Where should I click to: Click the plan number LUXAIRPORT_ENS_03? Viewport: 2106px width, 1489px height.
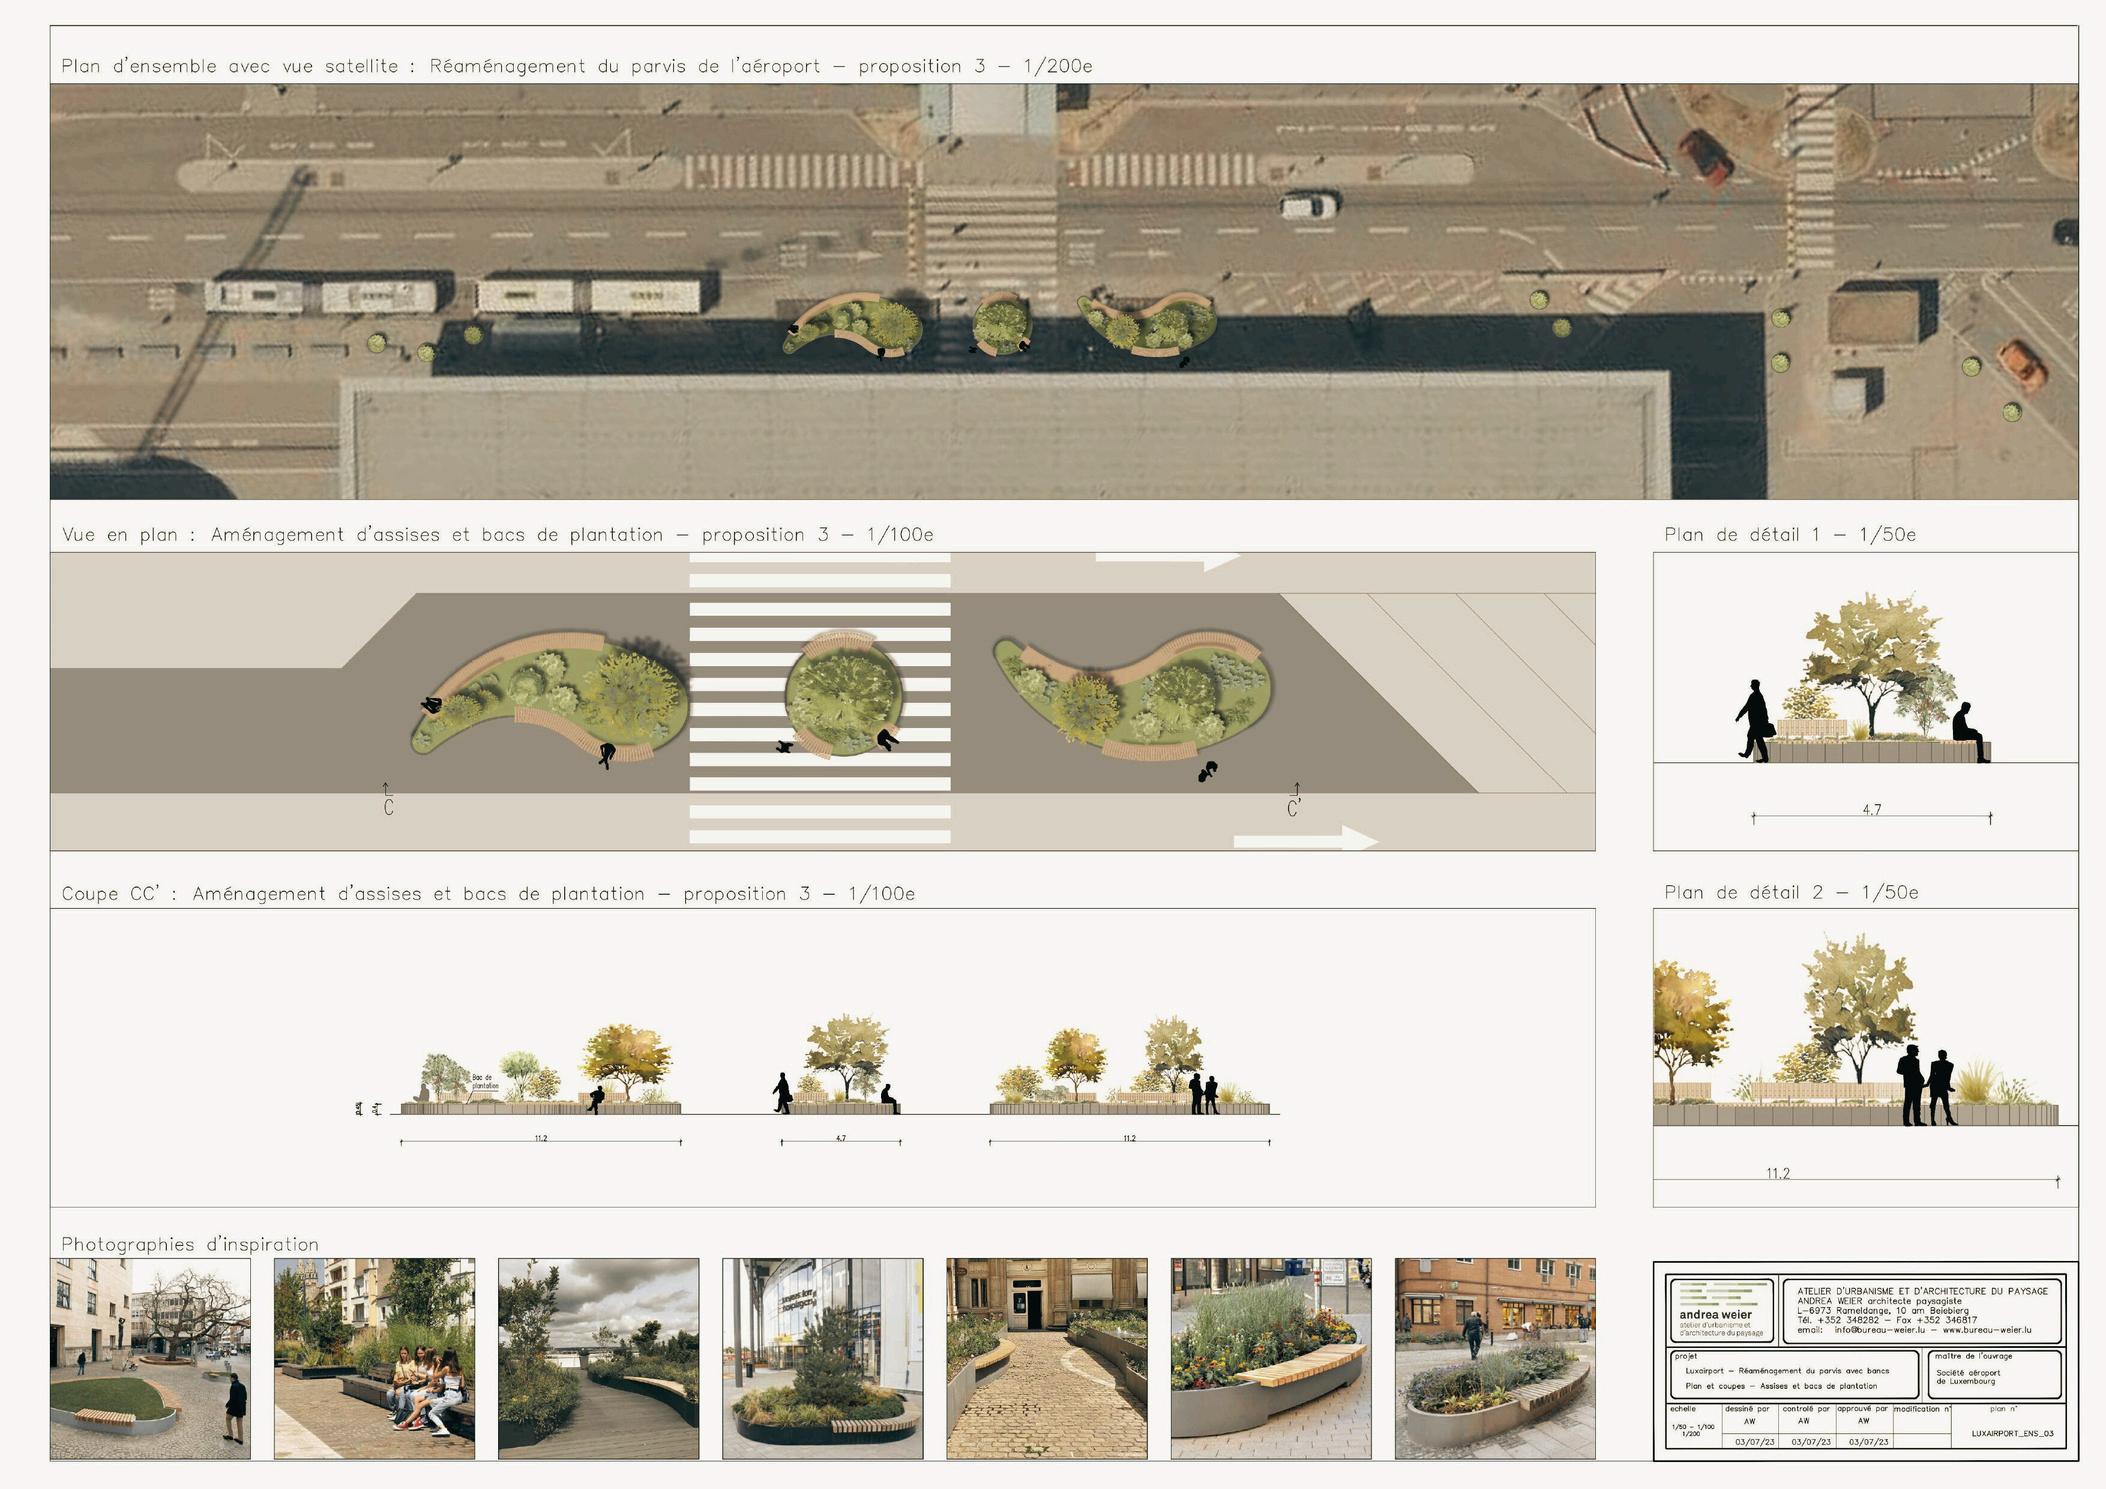(2012, 1433)
